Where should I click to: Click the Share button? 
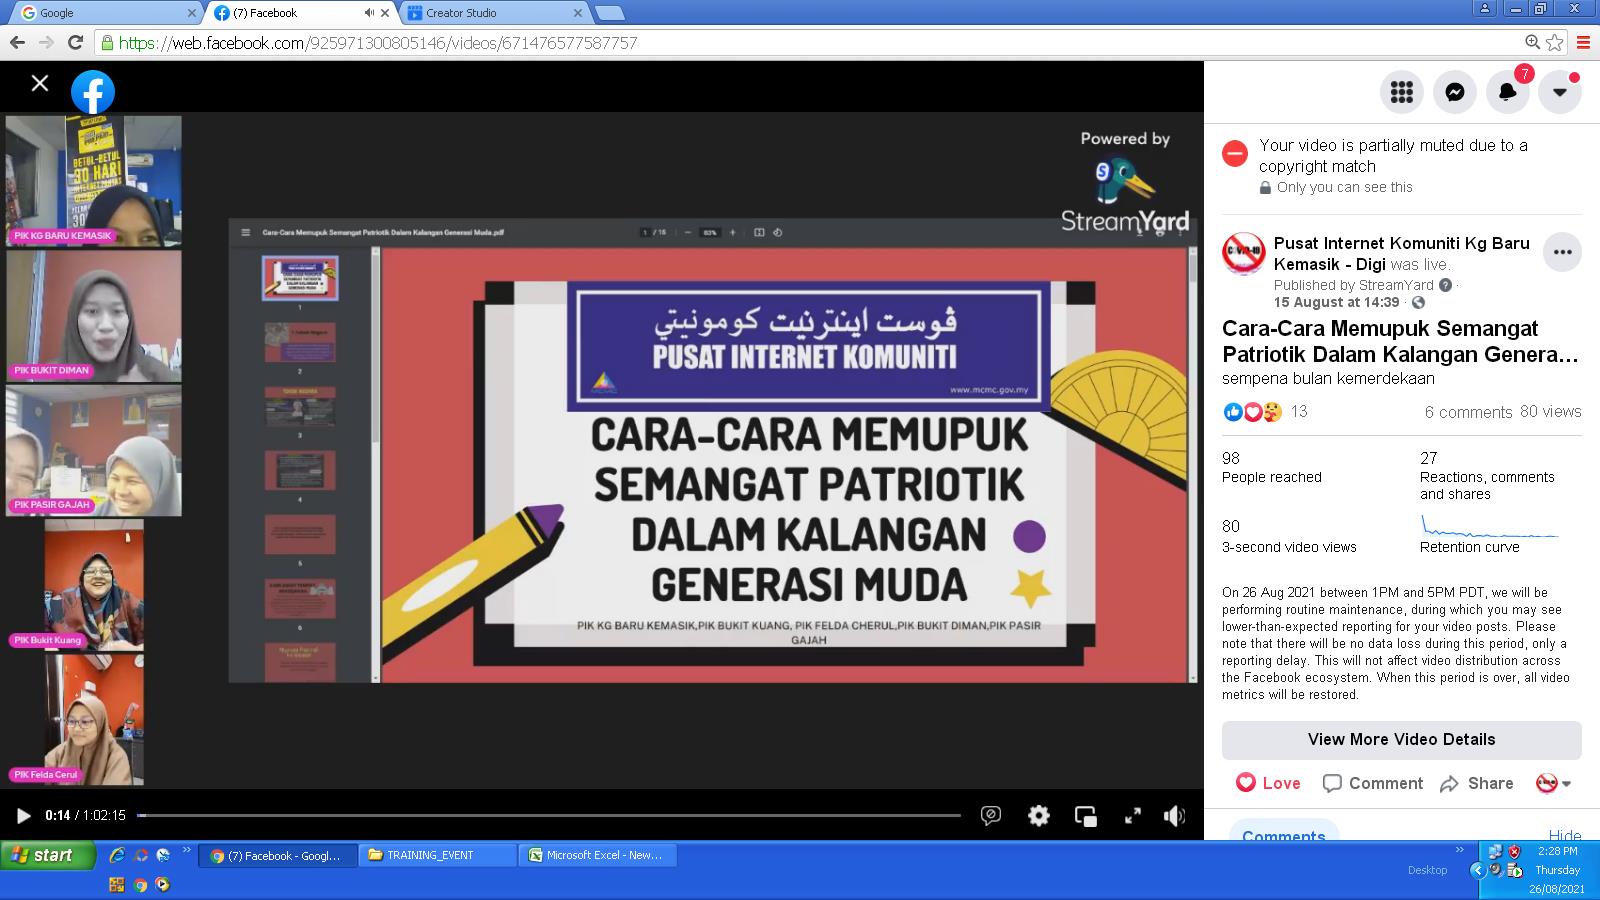coord(1477,783)
